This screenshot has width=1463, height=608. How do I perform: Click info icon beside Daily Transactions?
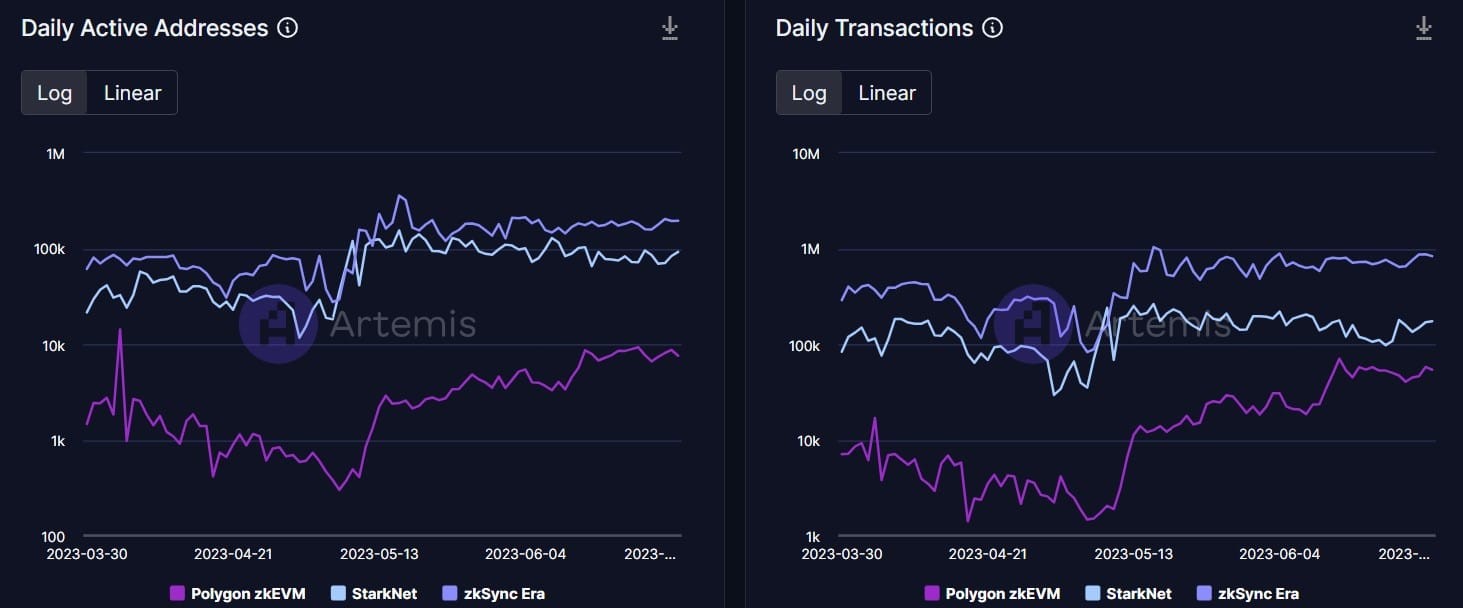[x=992, y=28]
